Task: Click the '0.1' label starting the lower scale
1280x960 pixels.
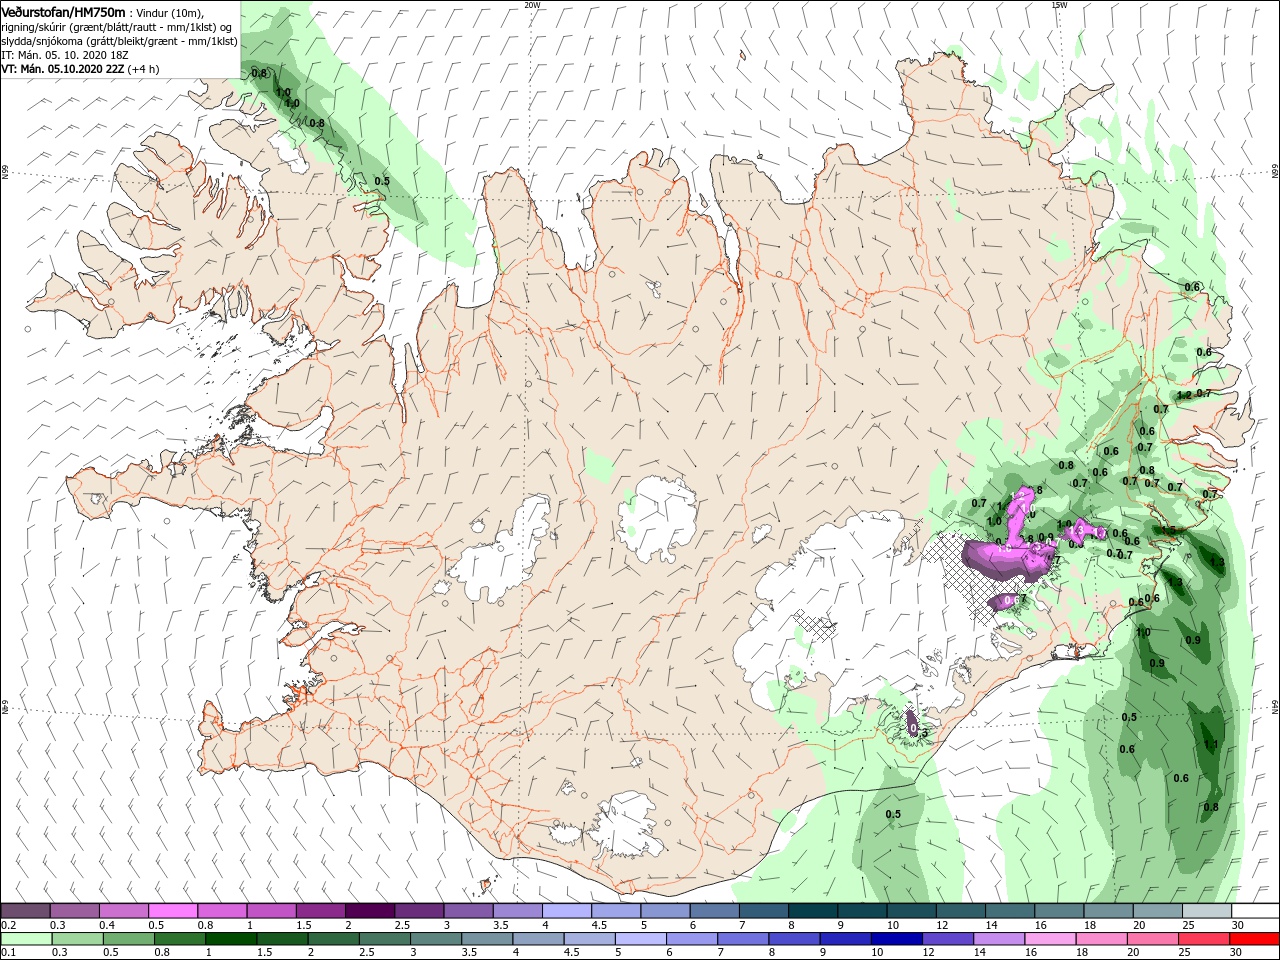Action: click(7, 953)
